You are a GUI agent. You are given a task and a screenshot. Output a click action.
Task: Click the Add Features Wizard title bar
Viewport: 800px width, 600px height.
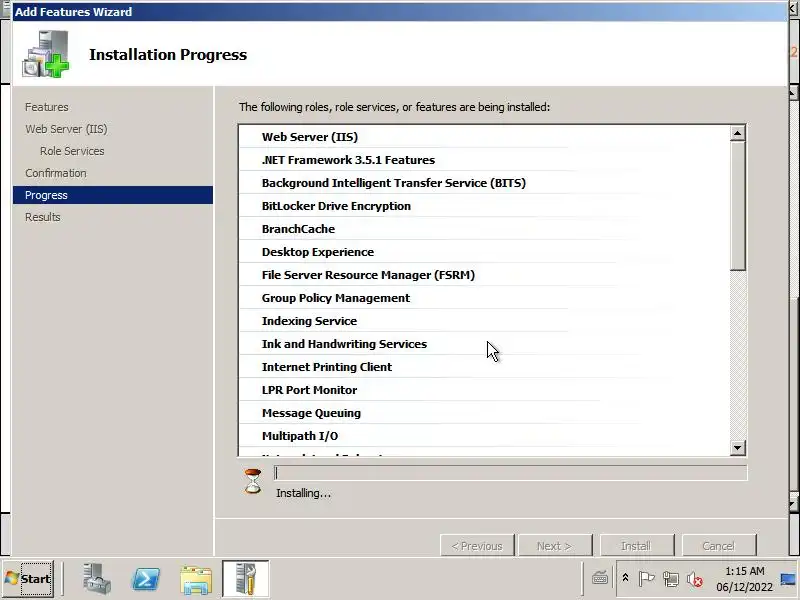click(400, 12)
